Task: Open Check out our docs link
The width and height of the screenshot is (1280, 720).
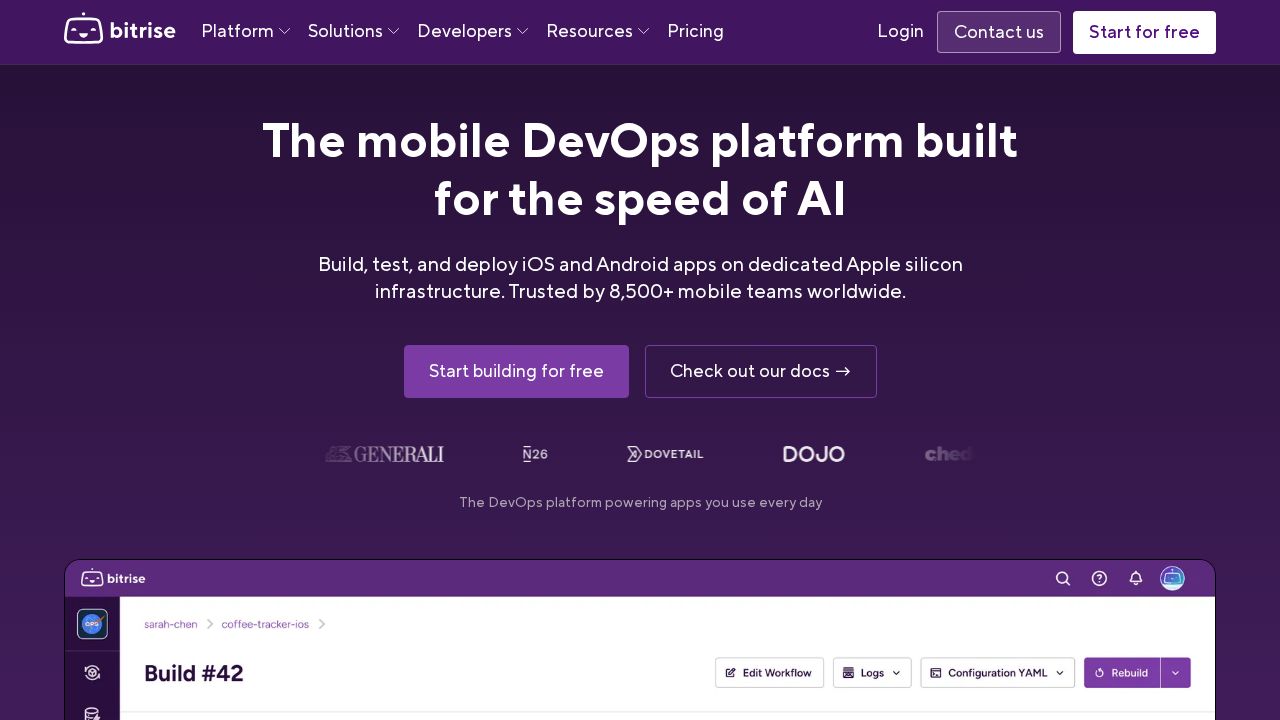Action: tap(761, 371)
